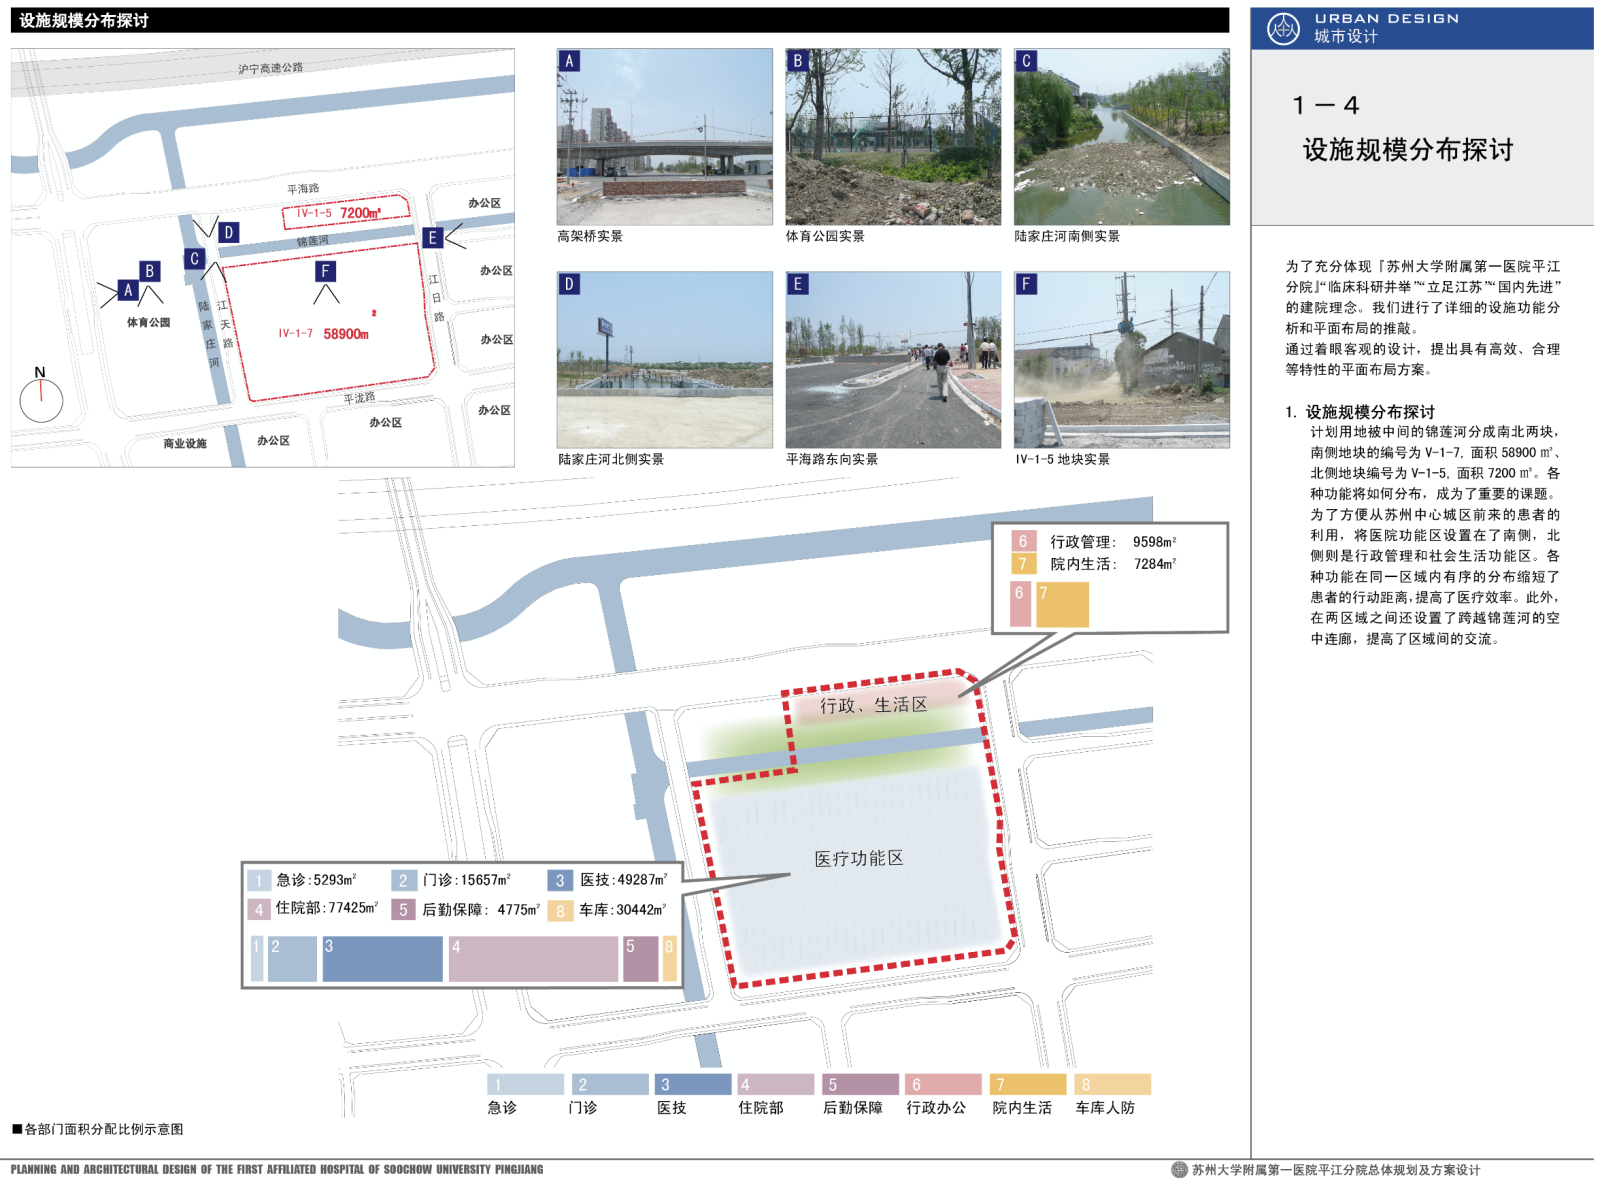The height and width of the screenshot is (1184, 1600).
Task: Pick legend swatch 8 above 车库人防 label
Action: 1112,1084
